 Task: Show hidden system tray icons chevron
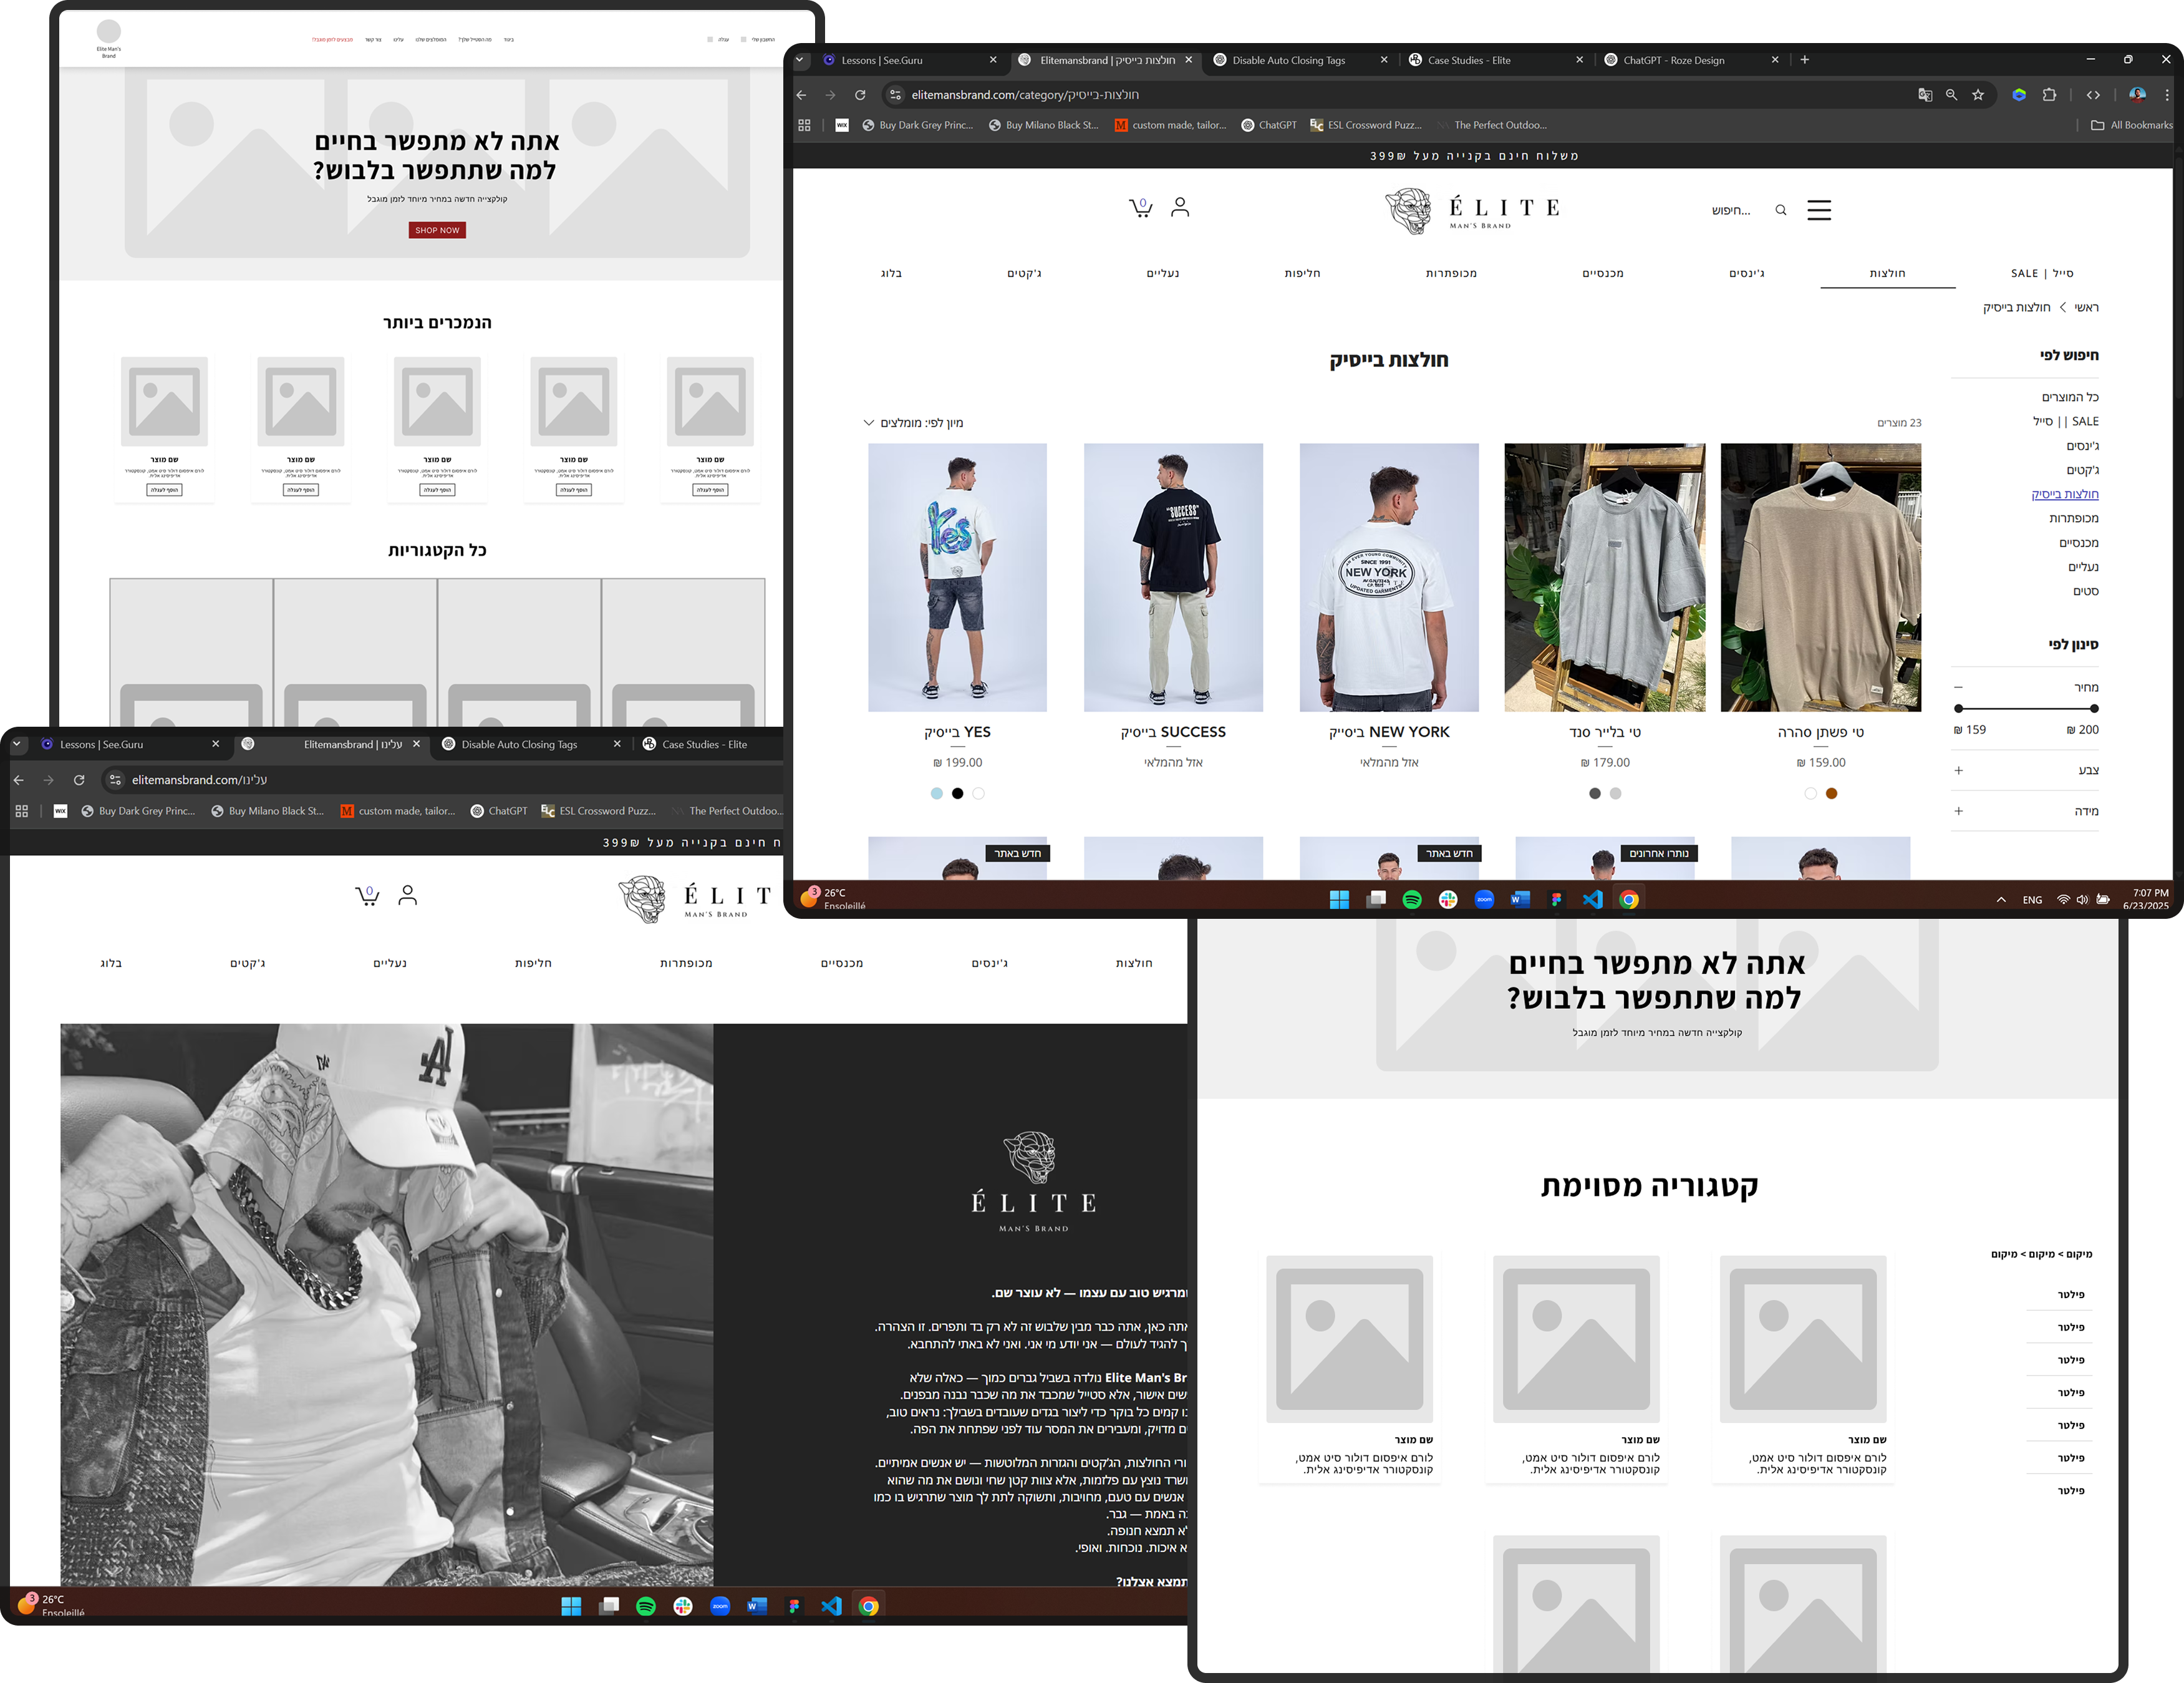pyautogui.click(x=2001, y=900)
